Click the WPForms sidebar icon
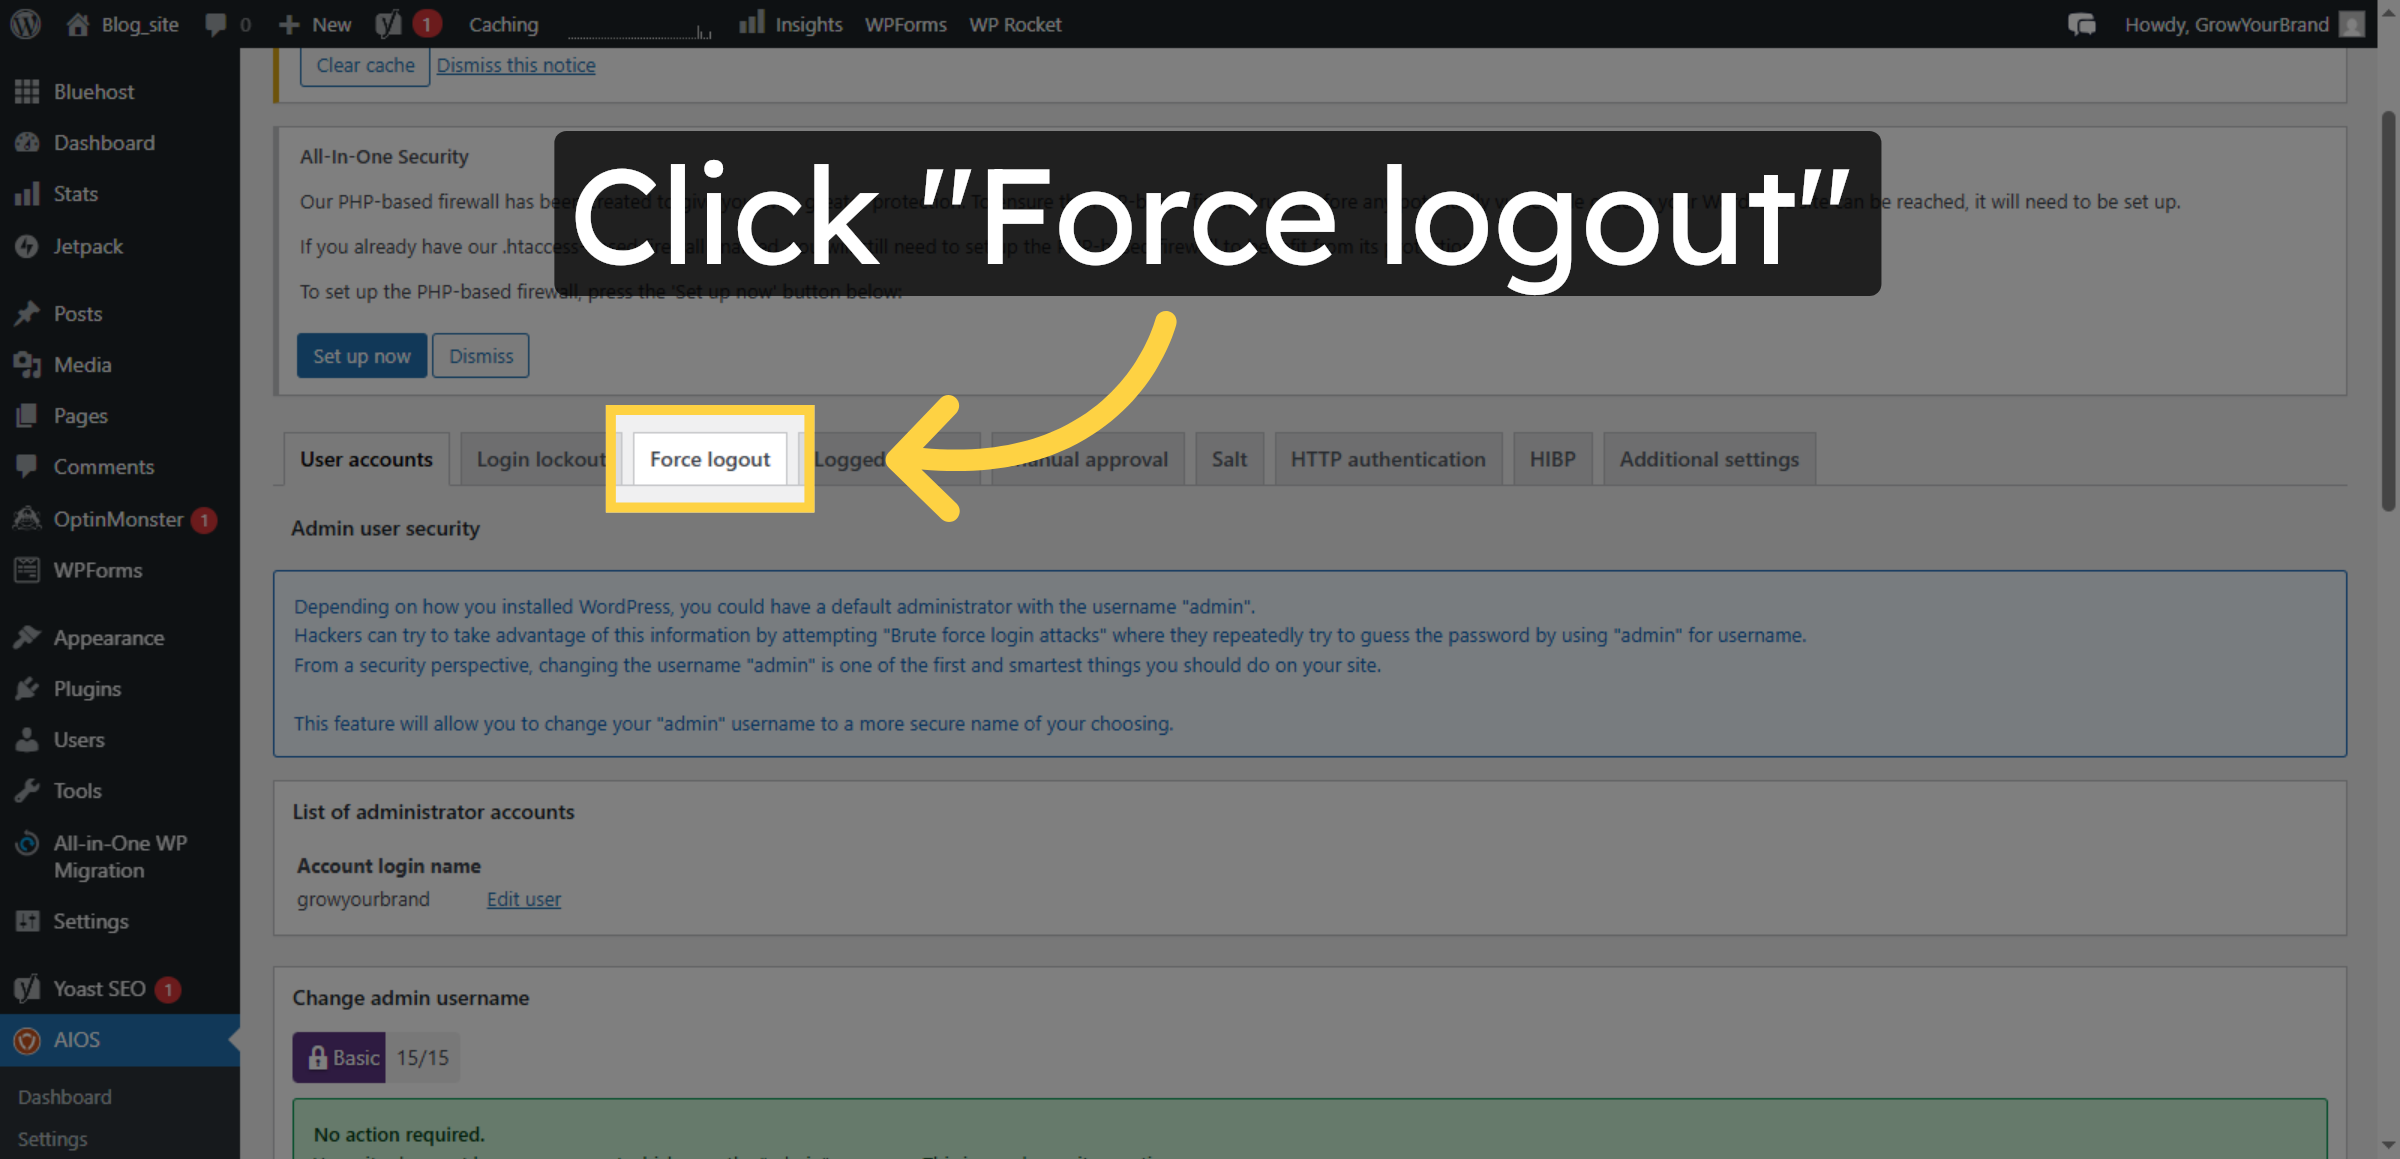Screen dimensions: 2400x1159 [x=27, y=569]
